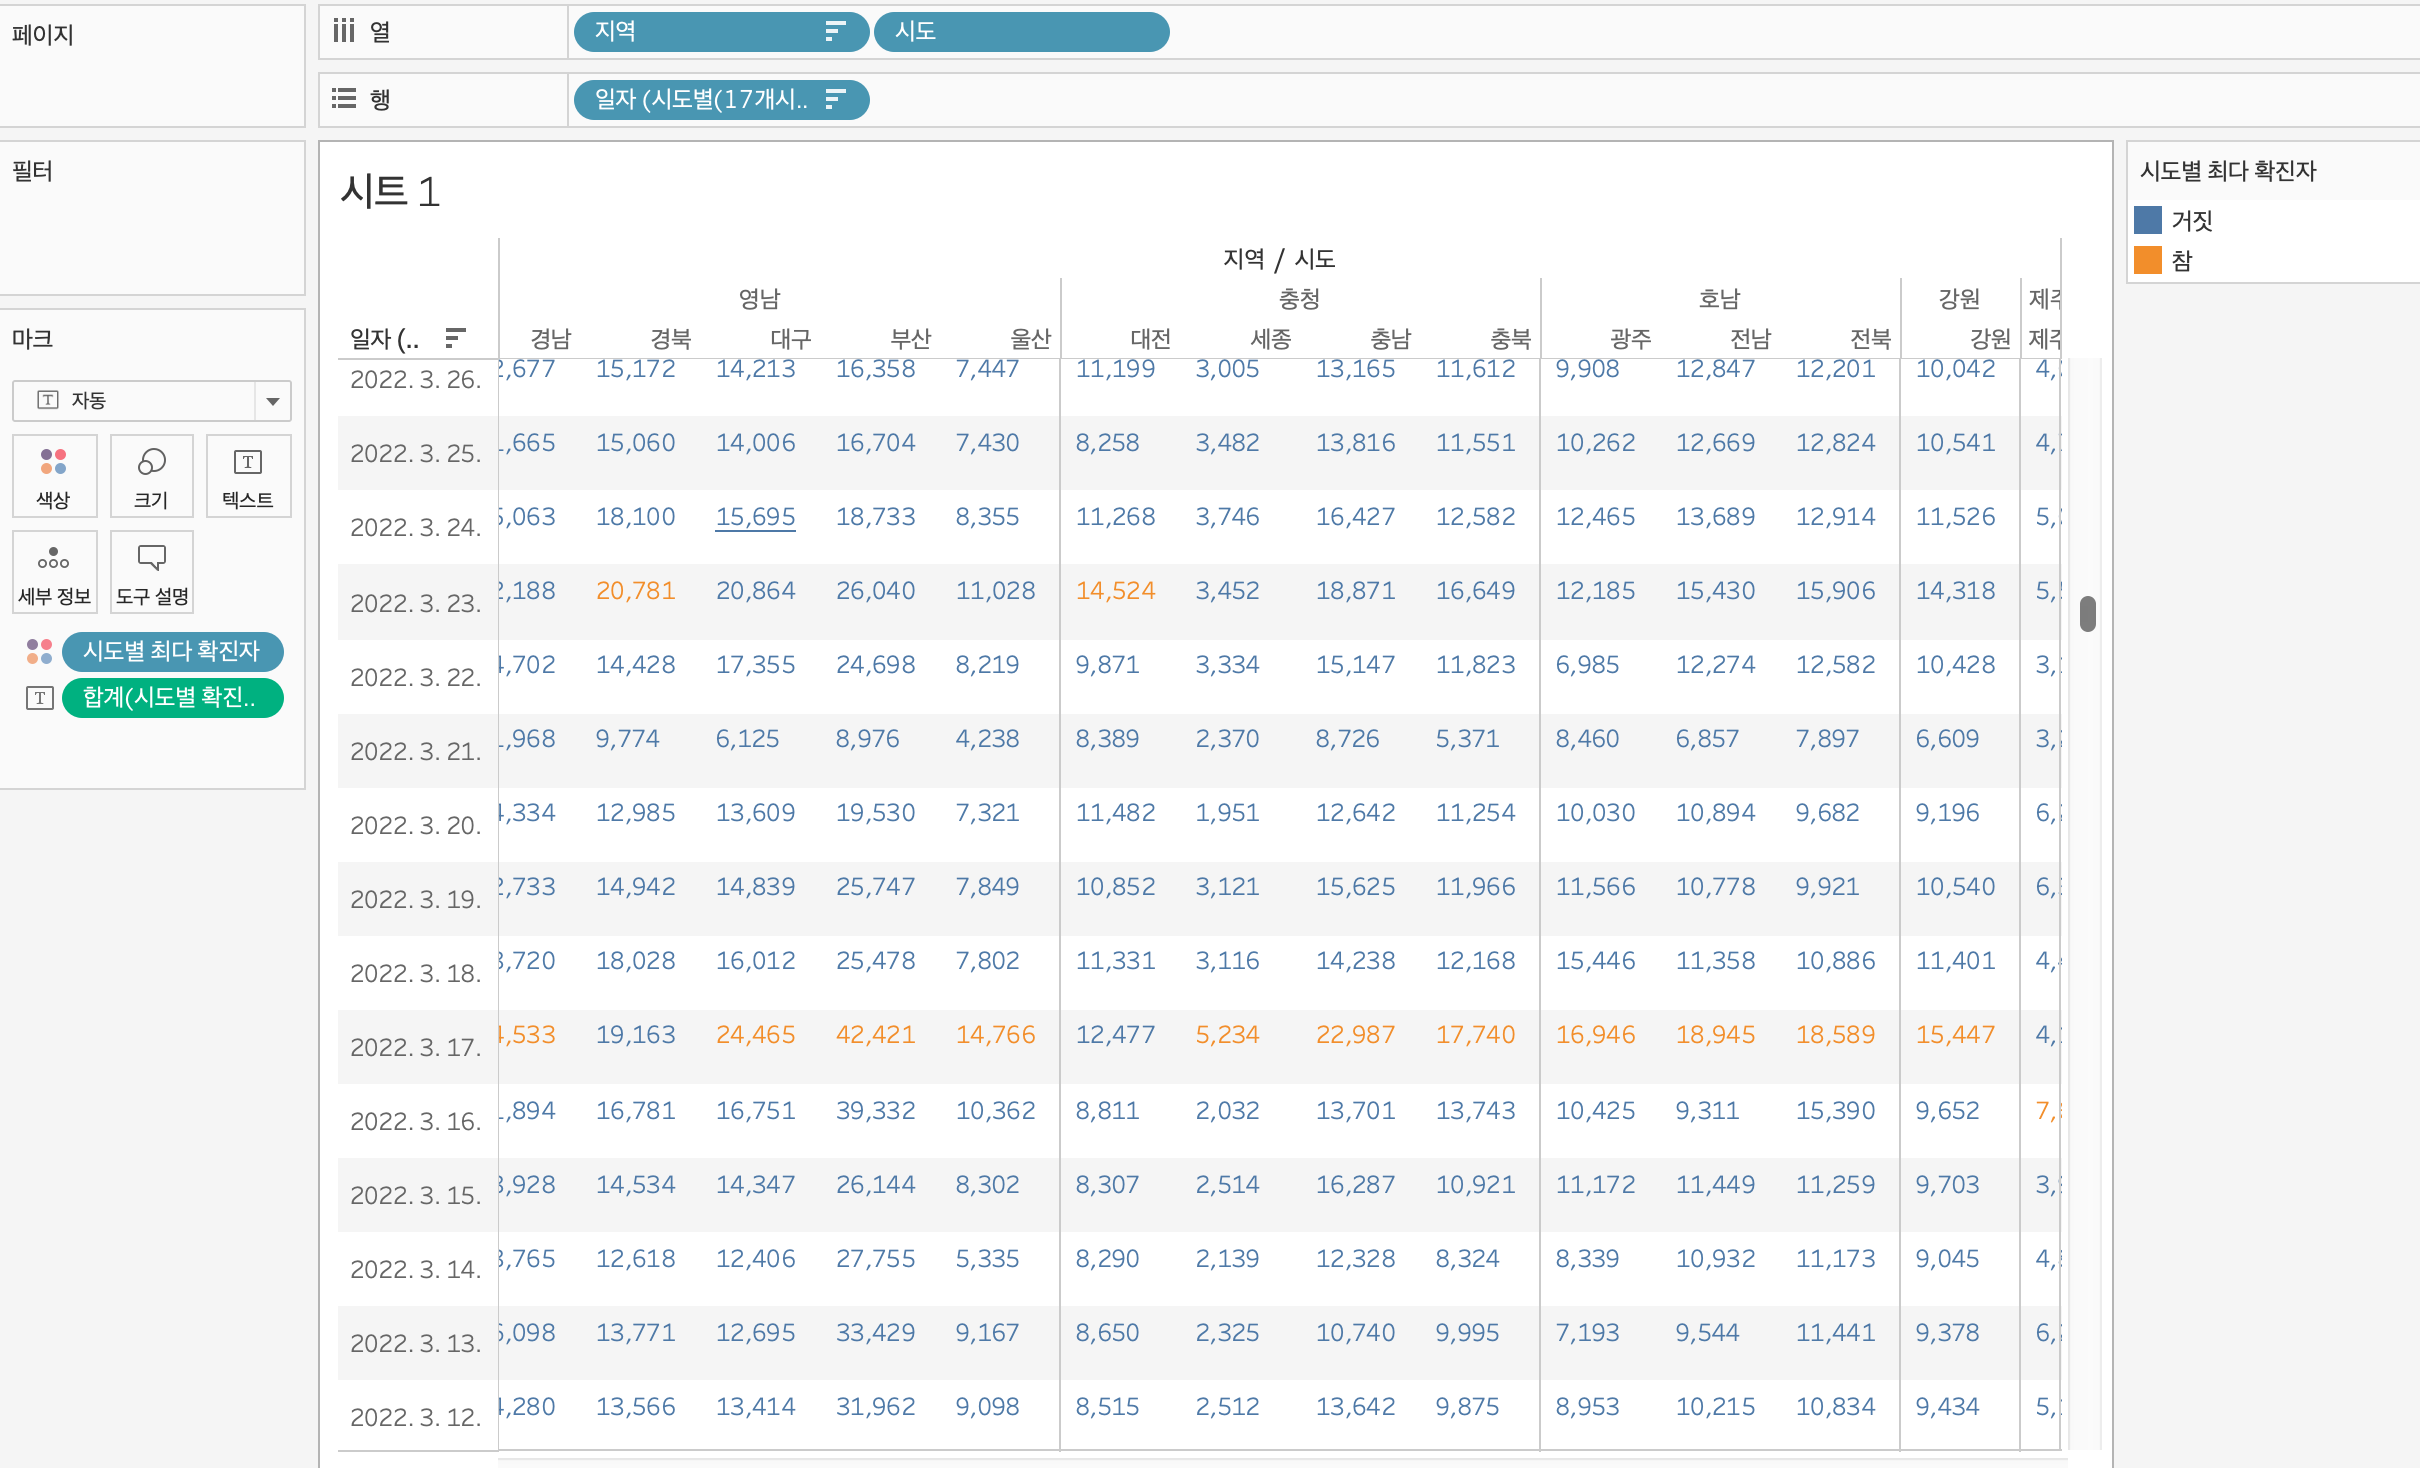Select the 일자 (시도별(17개시.. pill on rows

[721, 100]
